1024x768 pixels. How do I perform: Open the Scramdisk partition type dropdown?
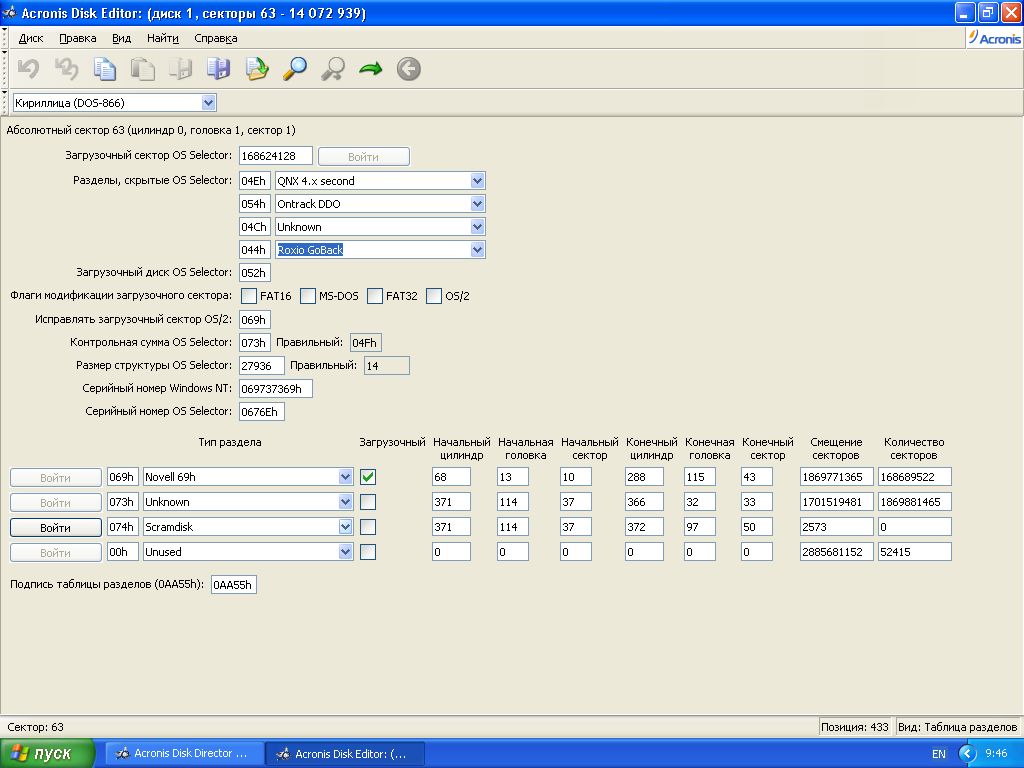pyautogui.click(x=345, y=527)
